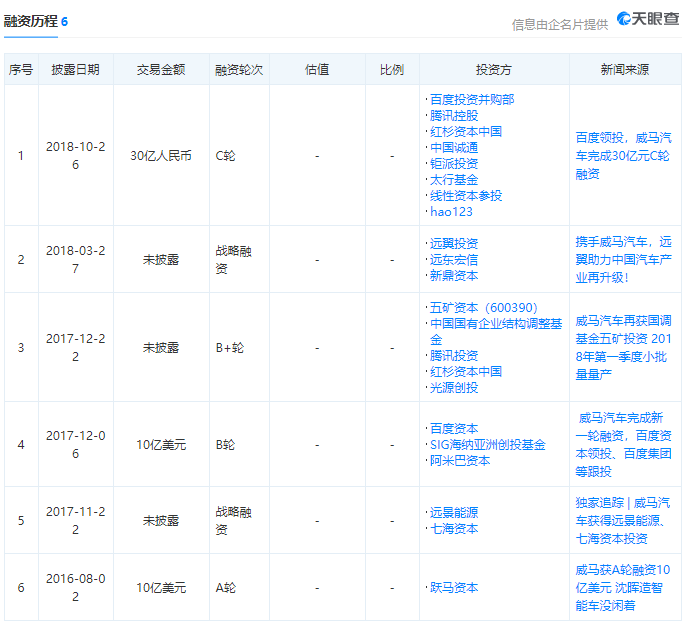Open investor link 跃马资本
690x631 pixels.
[454, 587]
